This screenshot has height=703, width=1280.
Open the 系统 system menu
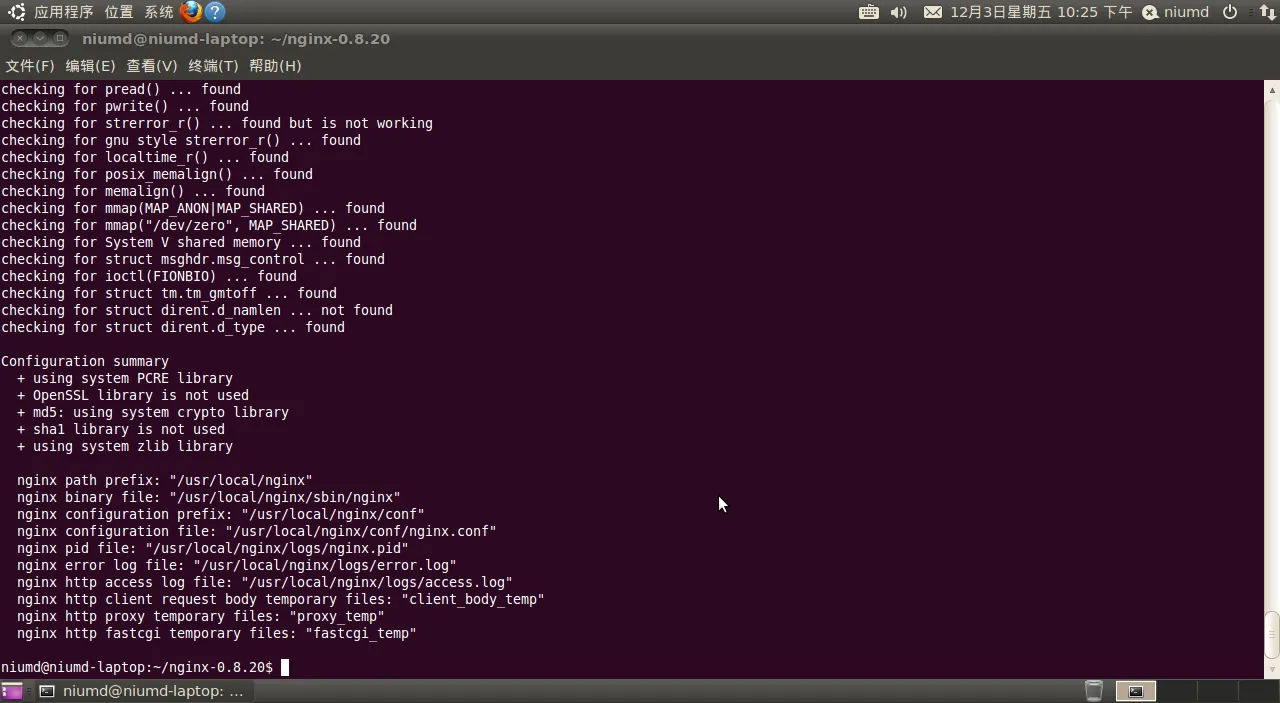click(x=159, y=12)
